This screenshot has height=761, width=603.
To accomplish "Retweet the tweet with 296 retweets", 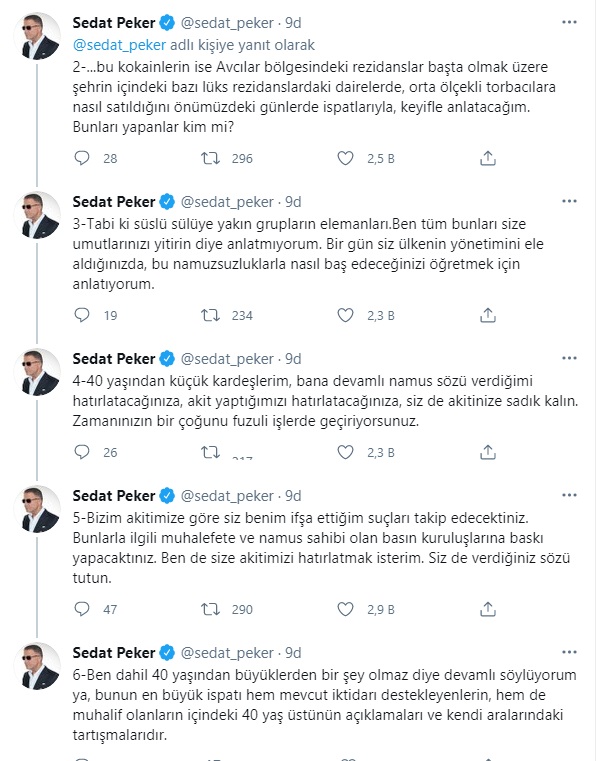I will pos(211,158).
